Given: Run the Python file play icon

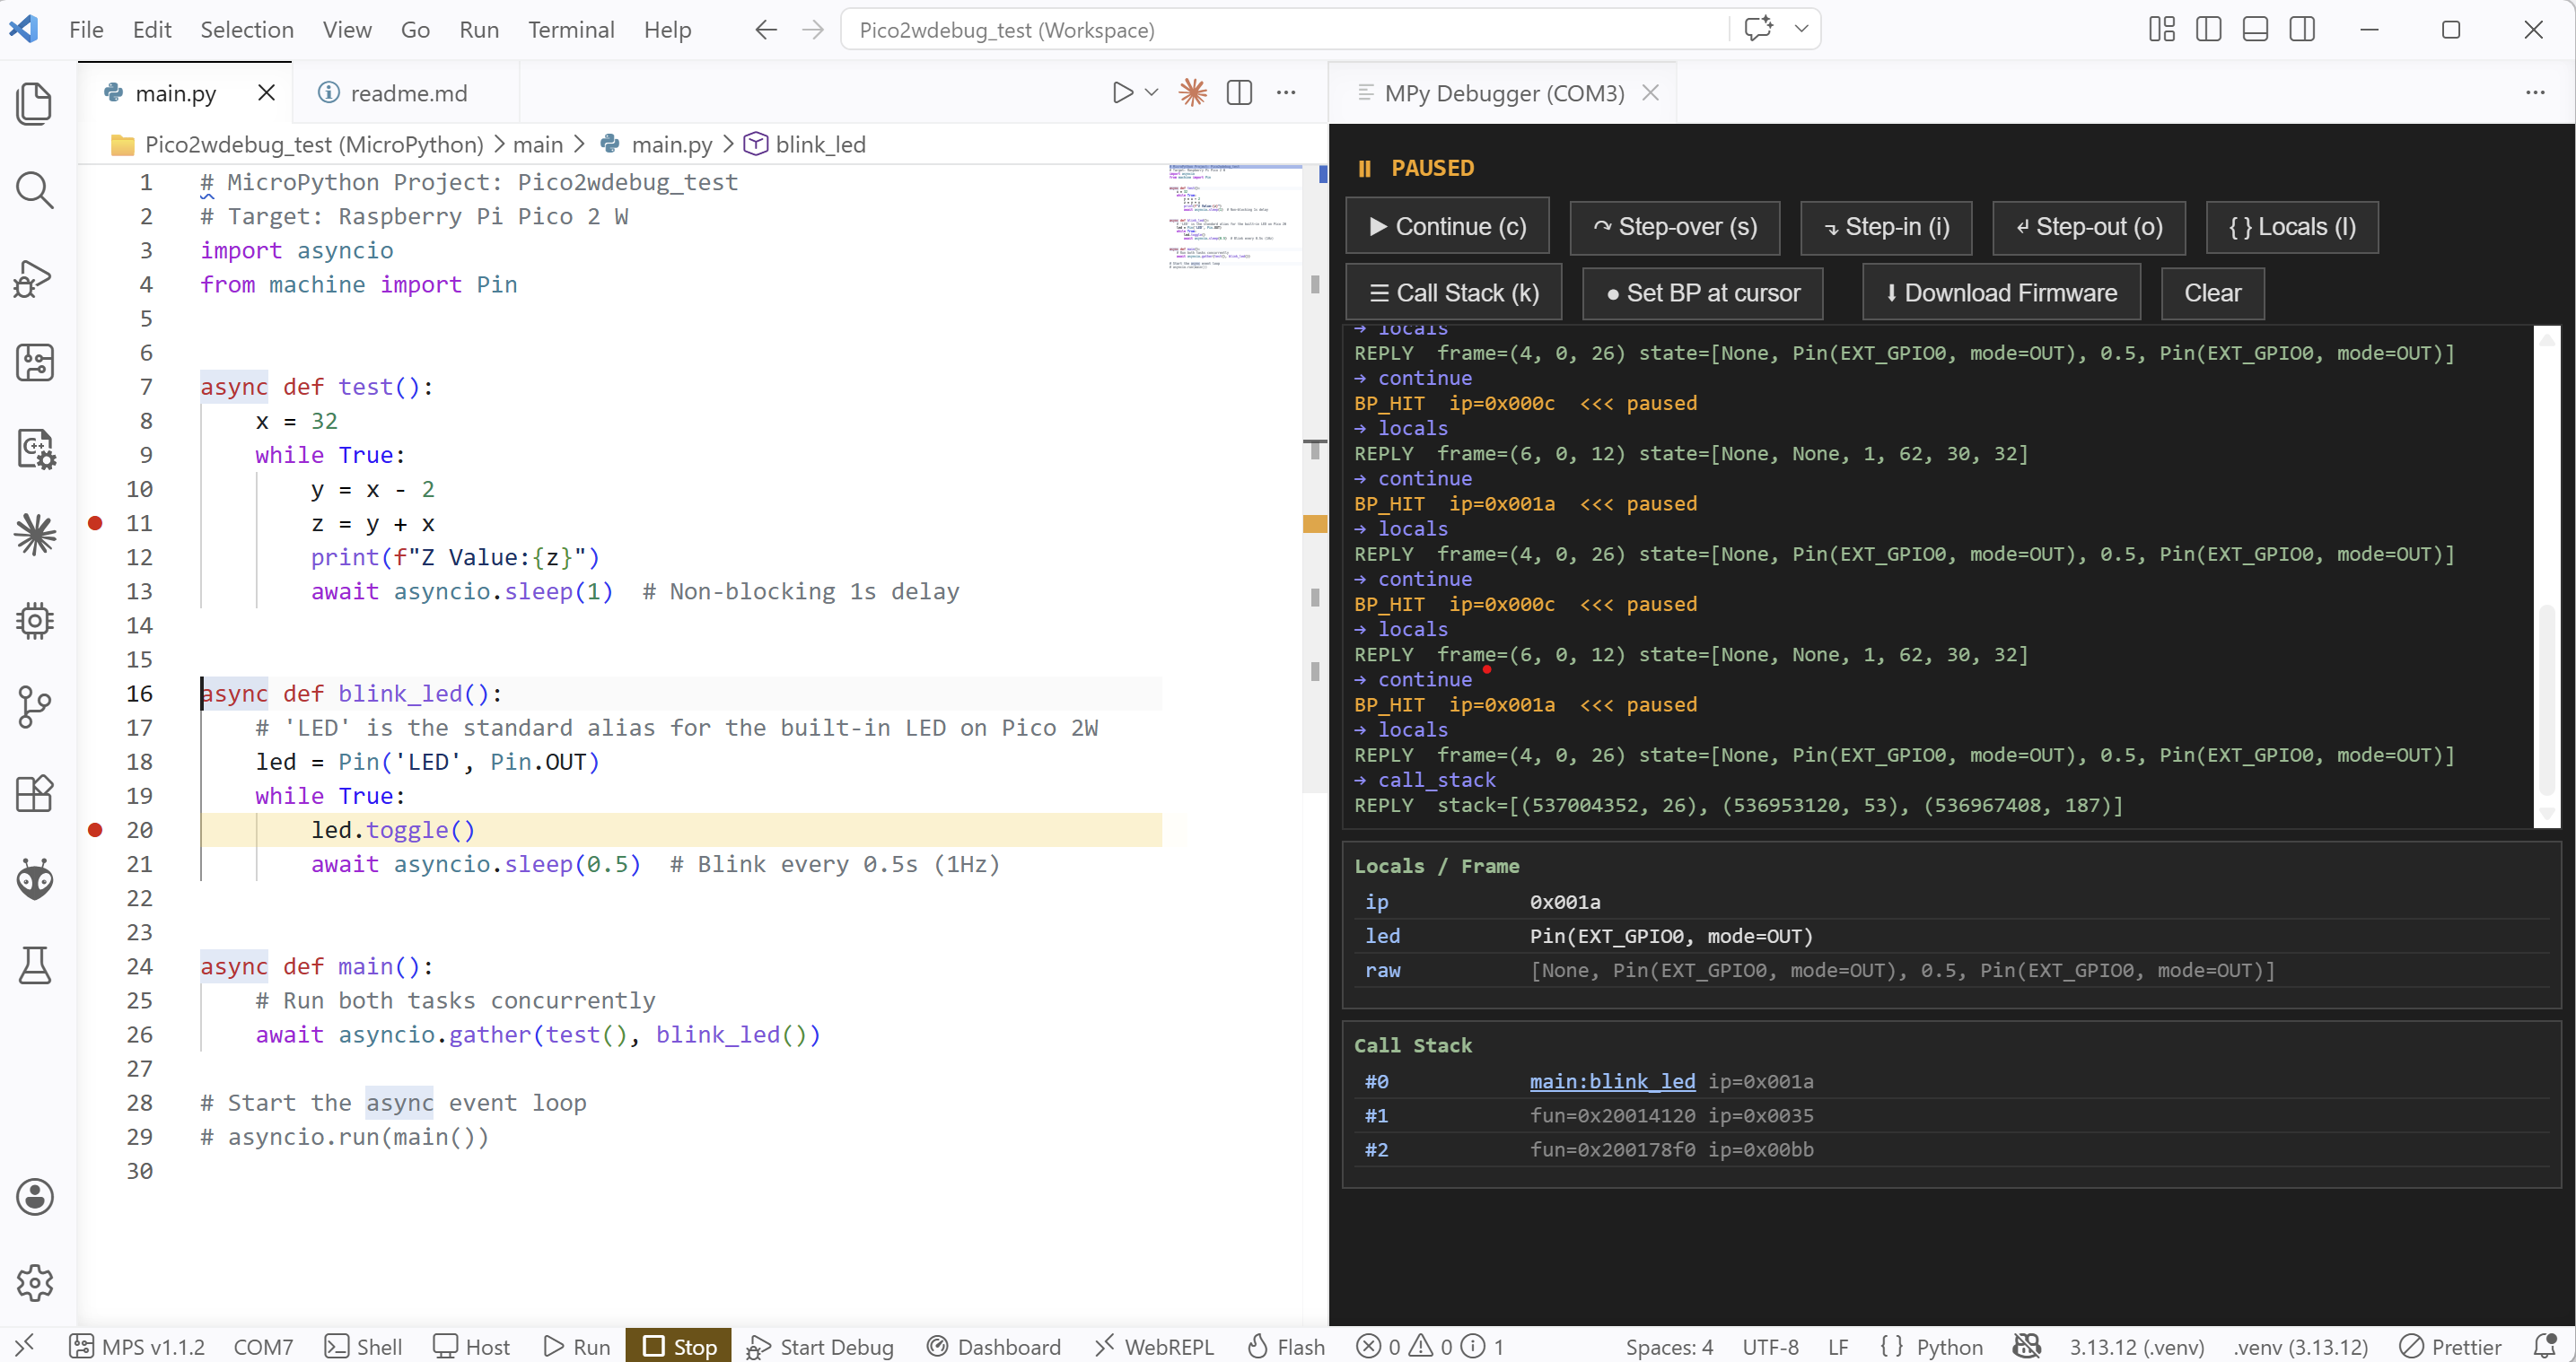Looking at the screenshot, I should click(1123, 93).
